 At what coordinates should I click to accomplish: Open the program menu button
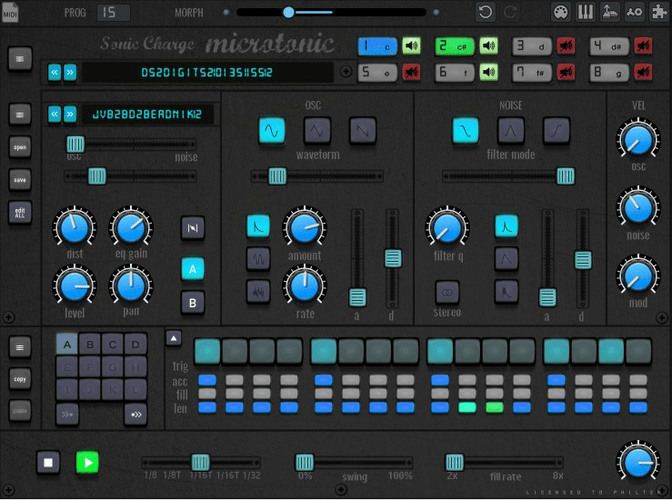click(x=20, y=59)
